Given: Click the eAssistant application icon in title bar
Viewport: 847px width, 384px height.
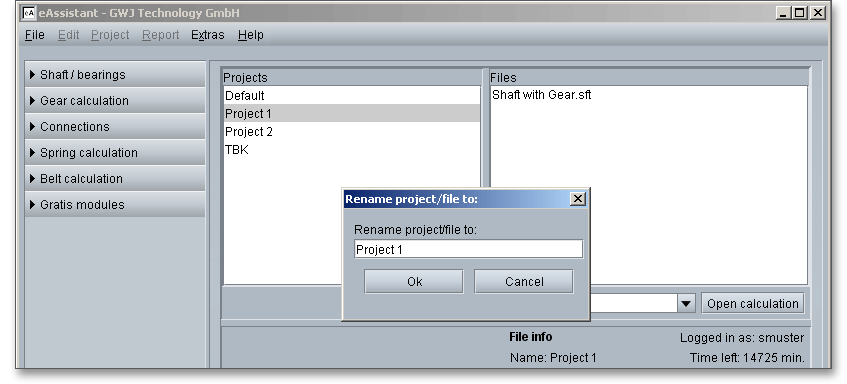Looking at the screenshot, I should pyautogui.click(x=29, y=13).
